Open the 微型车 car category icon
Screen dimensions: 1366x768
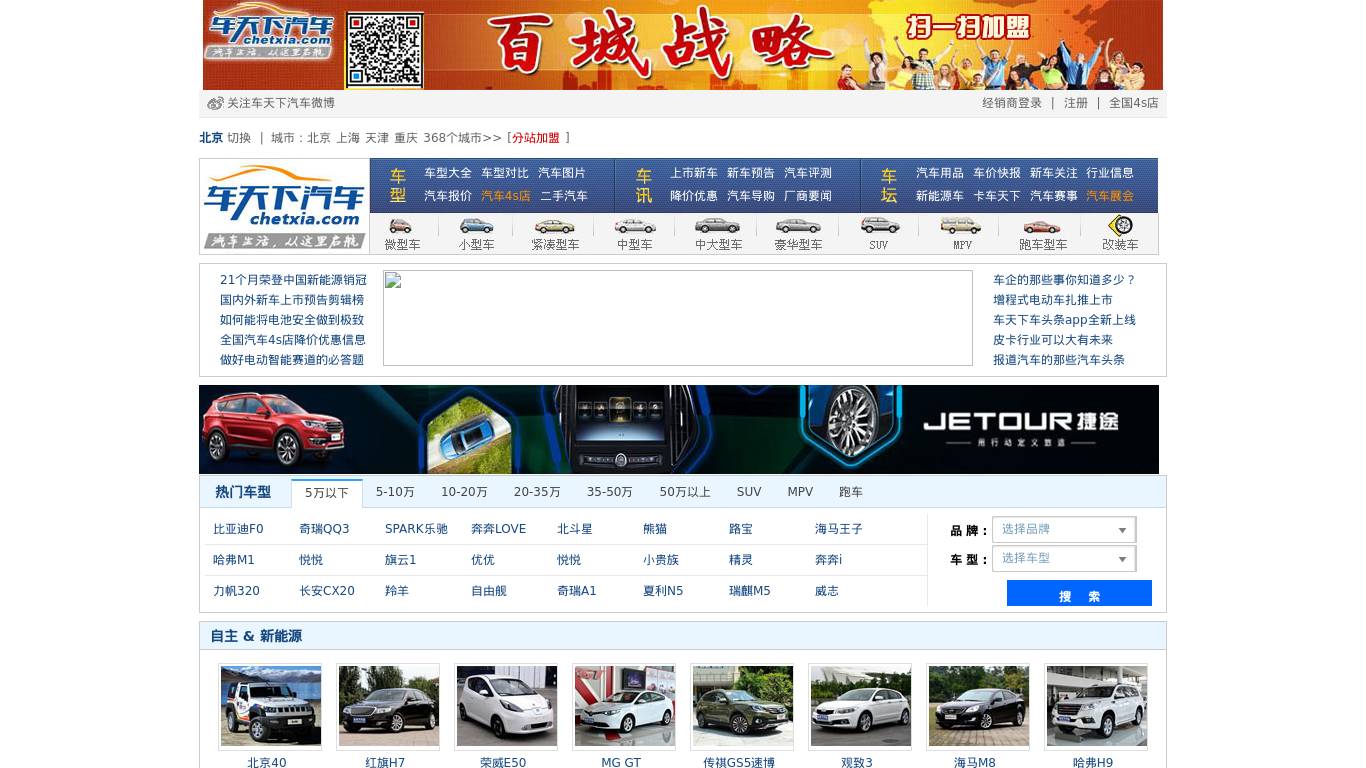coord(401,226)
